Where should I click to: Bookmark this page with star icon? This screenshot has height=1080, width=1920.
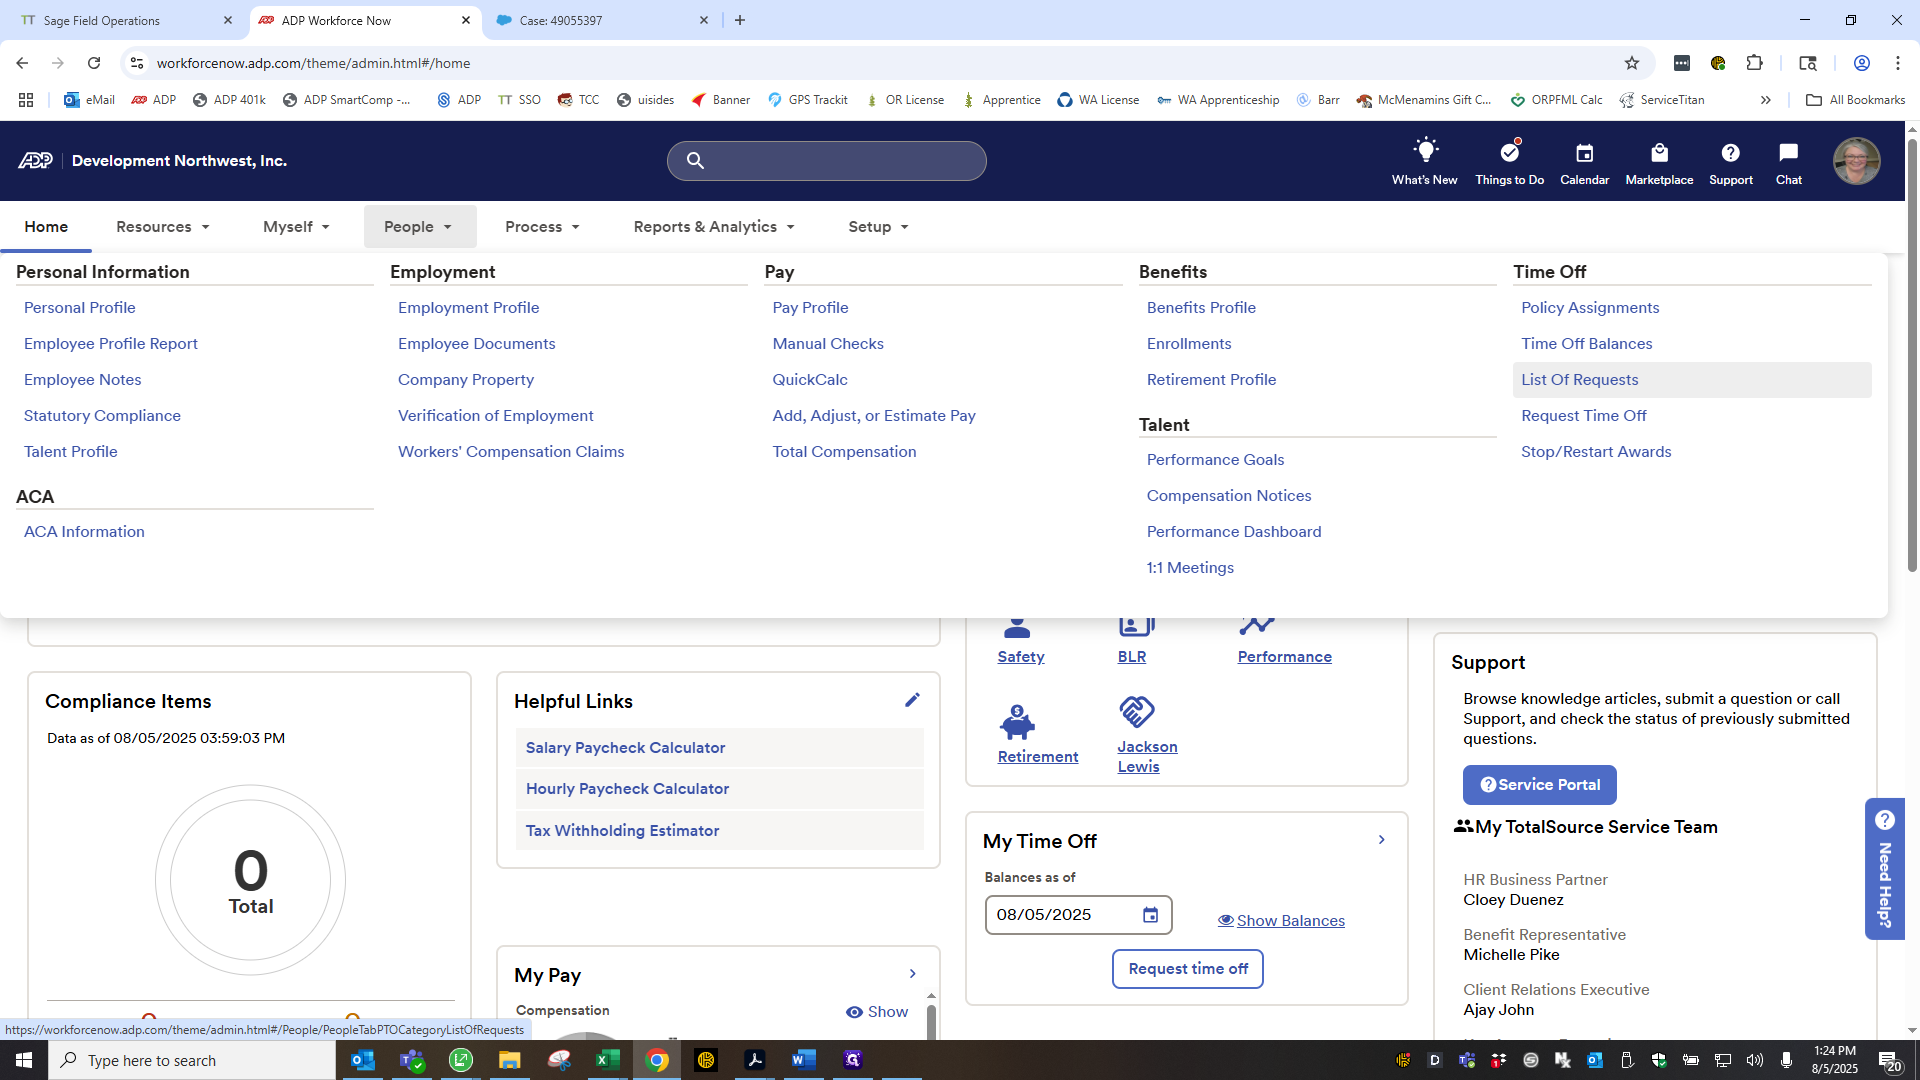coord(1632,63)
